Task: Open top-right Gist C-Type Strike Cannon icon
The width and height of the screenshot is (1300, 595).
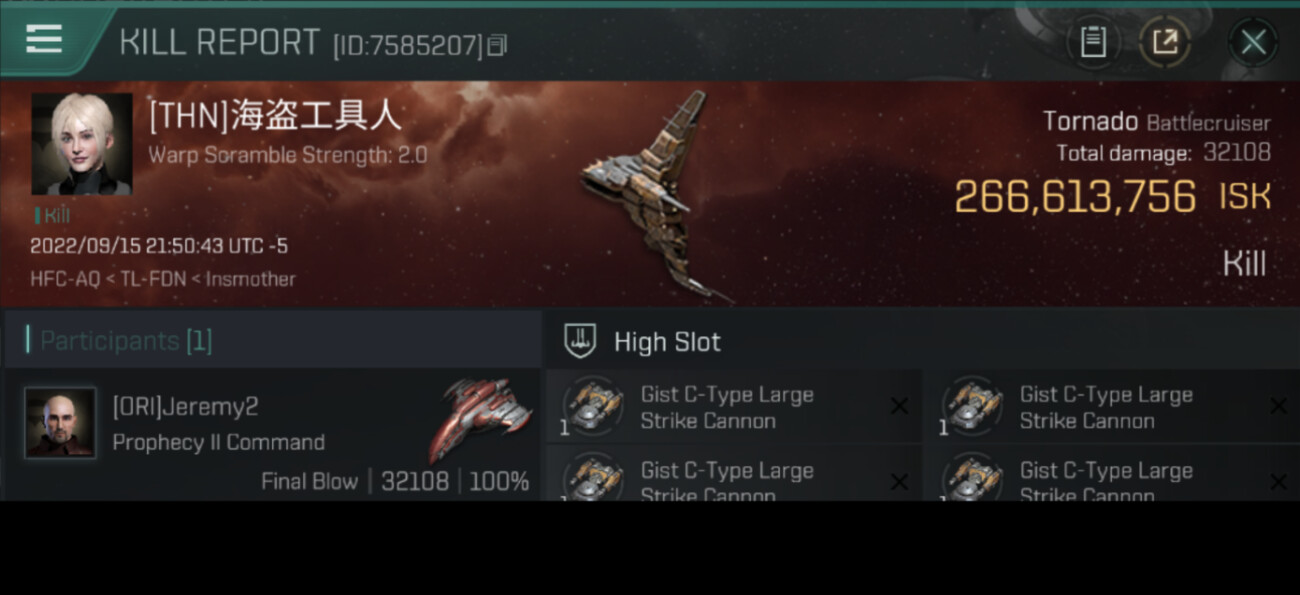Action: pos(973,406)
